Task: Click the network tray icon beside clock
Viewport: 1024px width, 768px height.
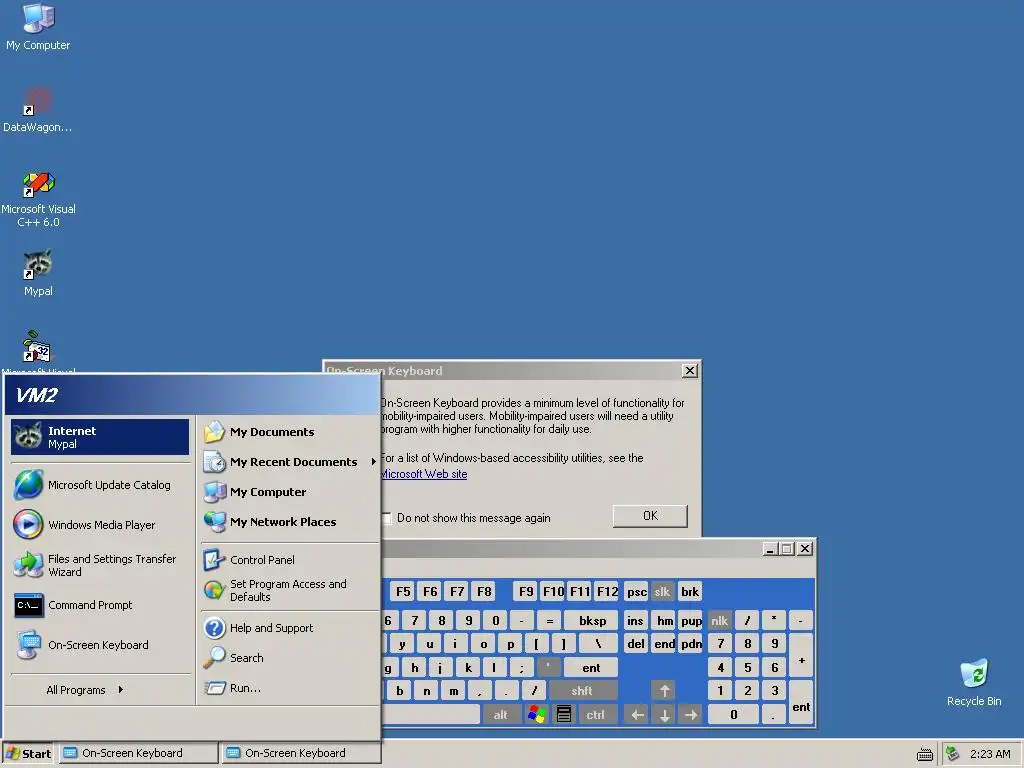Action: click(952, 753)
